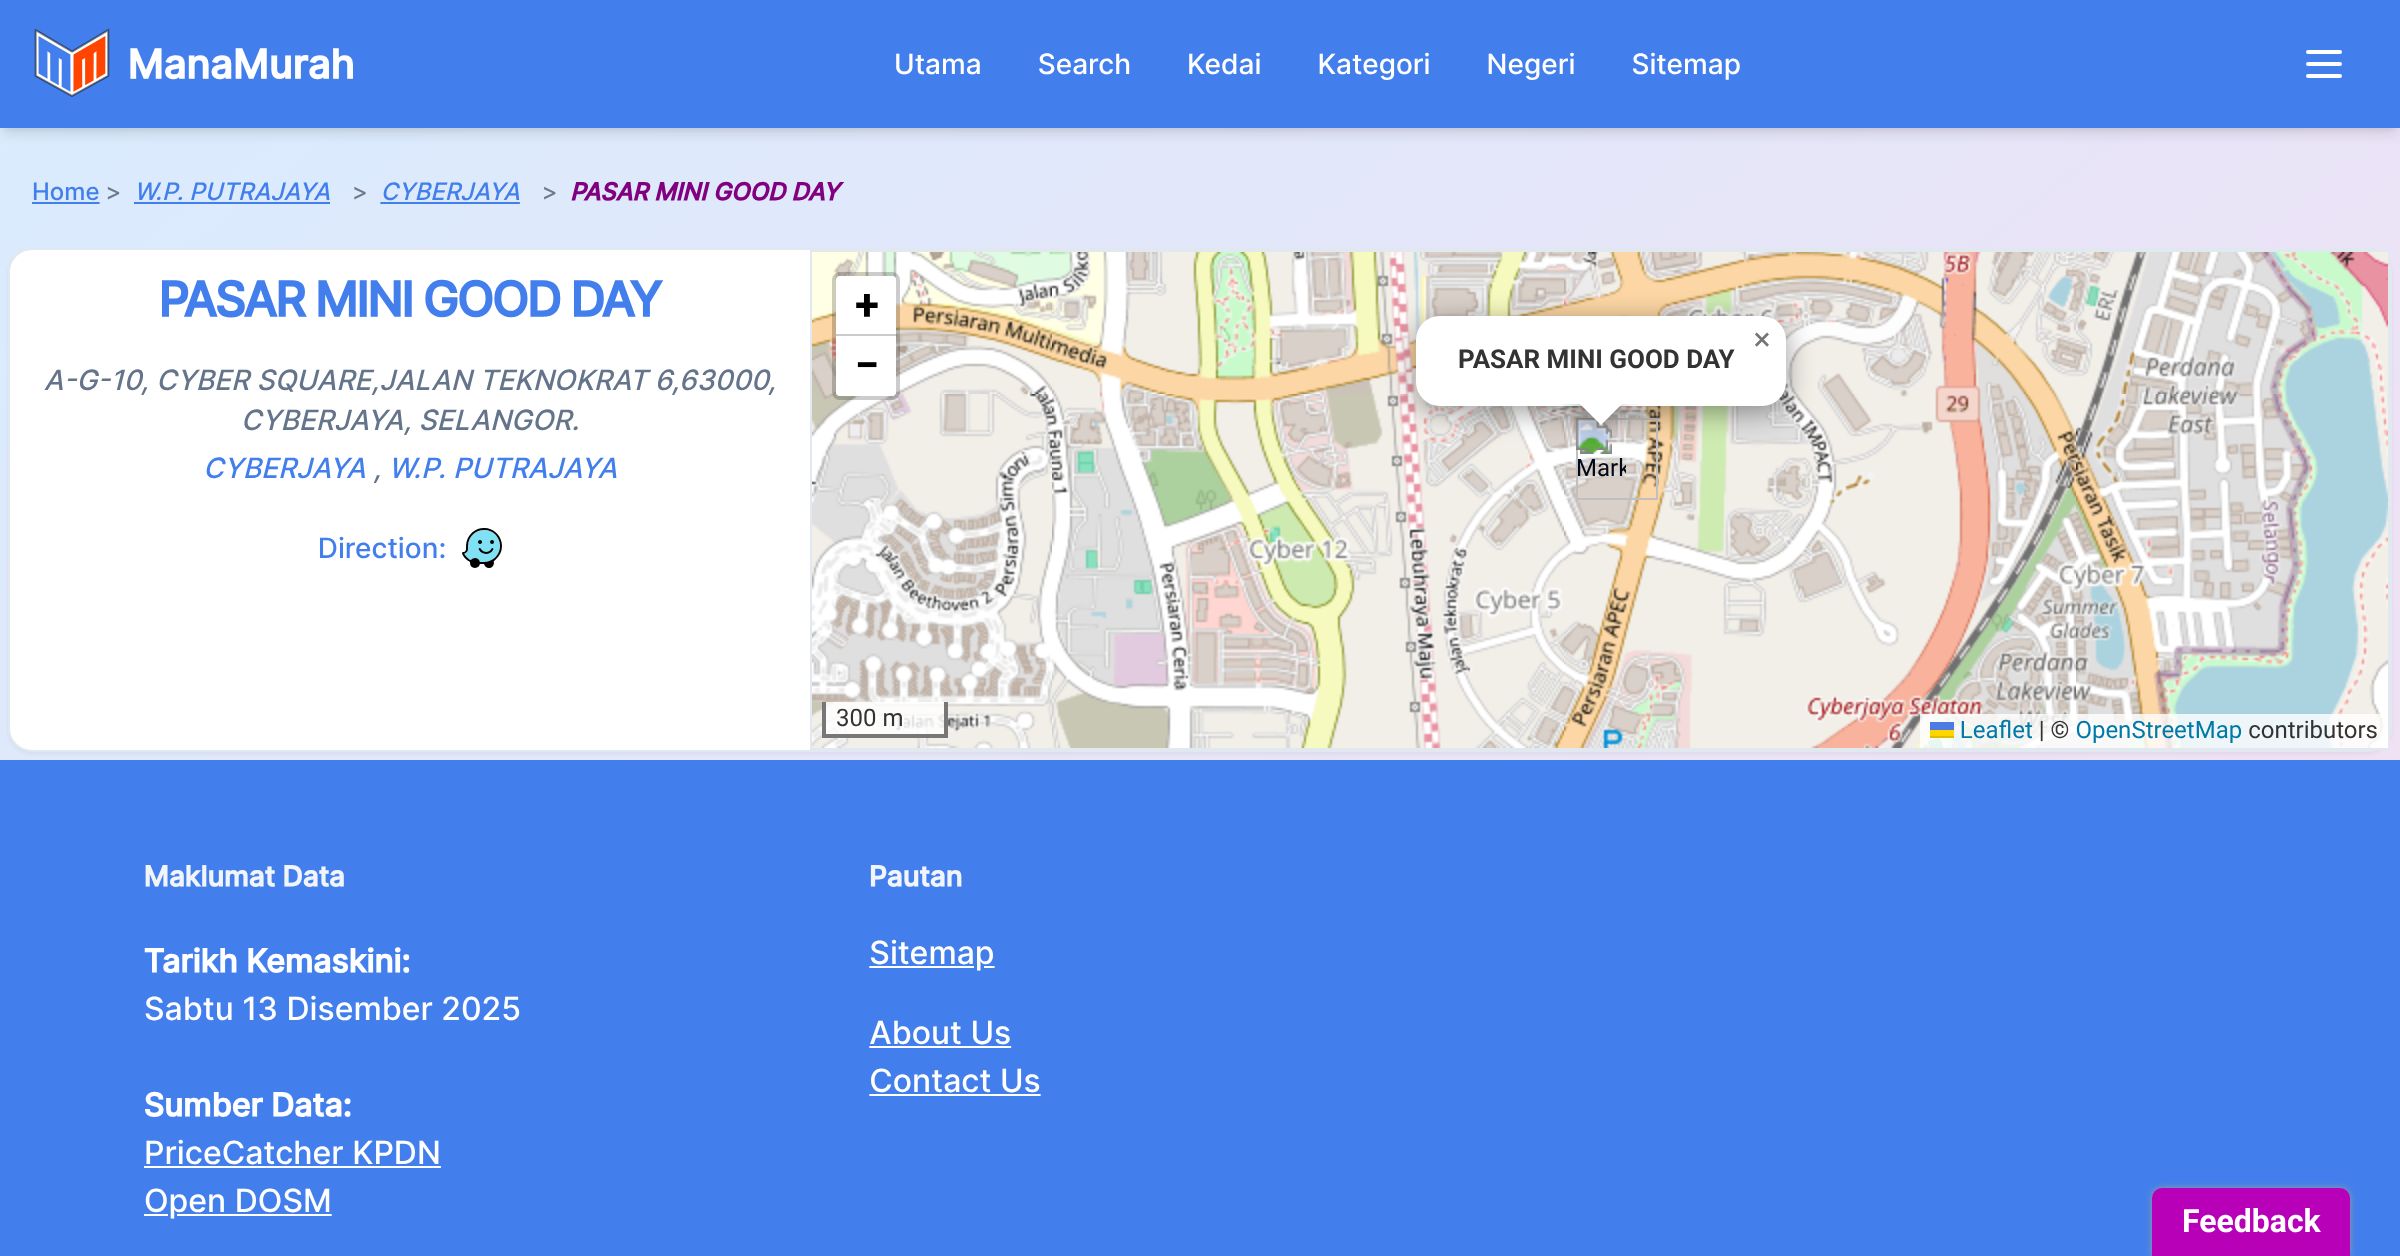Open Negeri from the top navigation
The height and width of the screenshot is (1256, 2400).
click(1530, 64)
